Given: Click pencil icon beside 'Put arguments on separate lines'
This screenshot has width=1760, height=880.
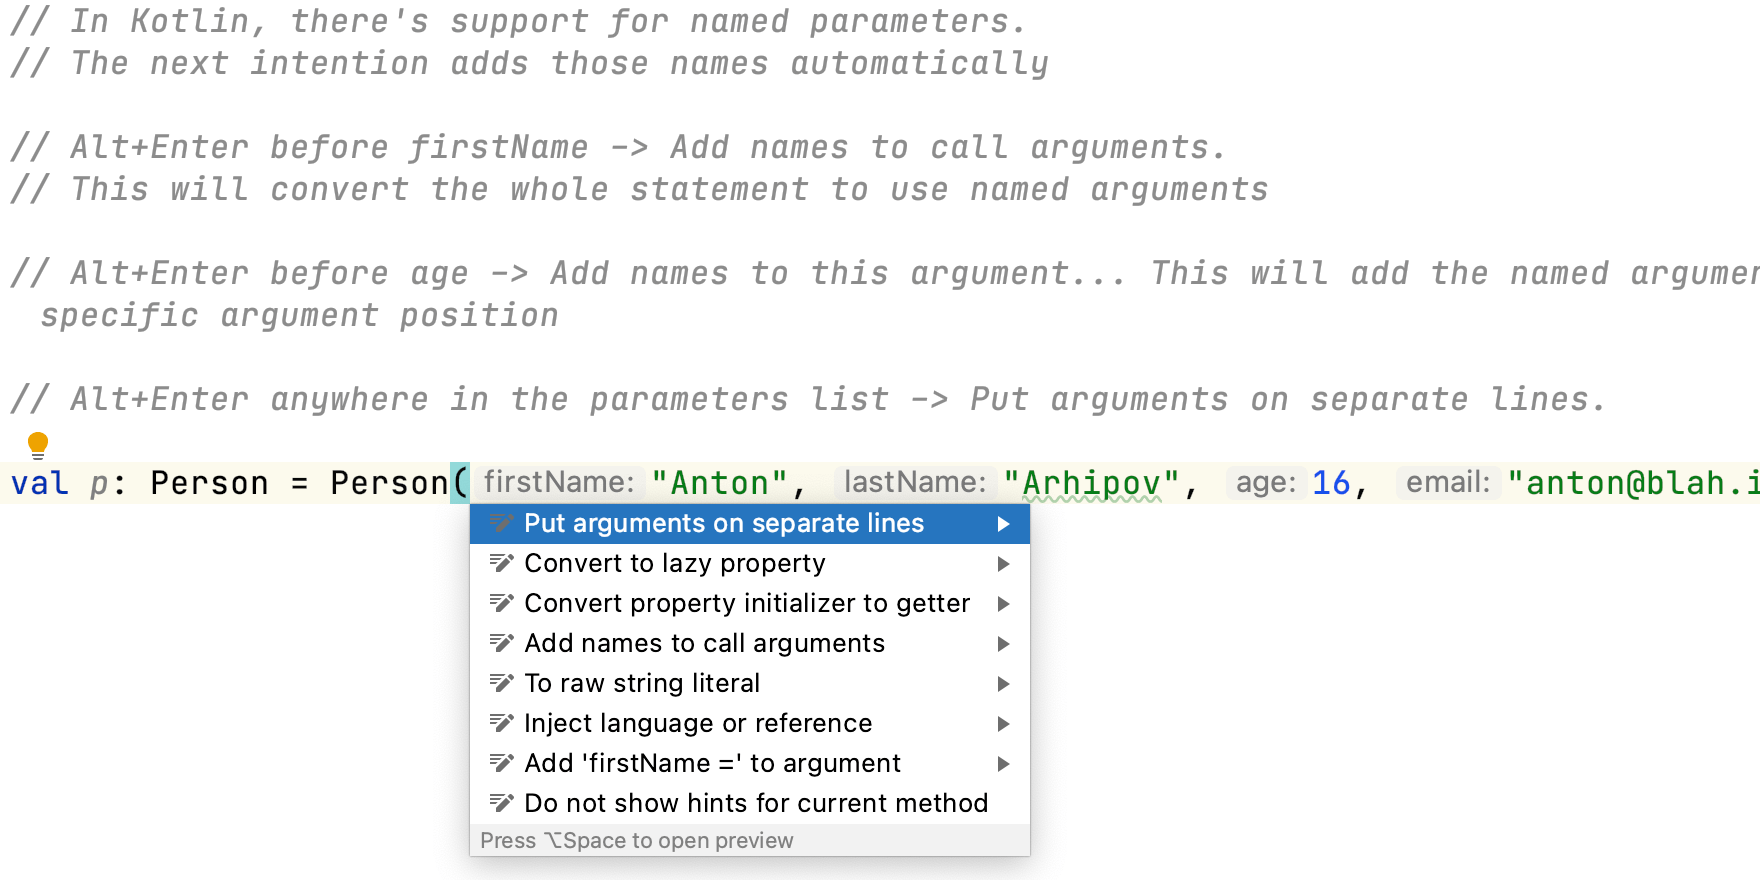Looking at the screenshot, I should coord(501,523).
